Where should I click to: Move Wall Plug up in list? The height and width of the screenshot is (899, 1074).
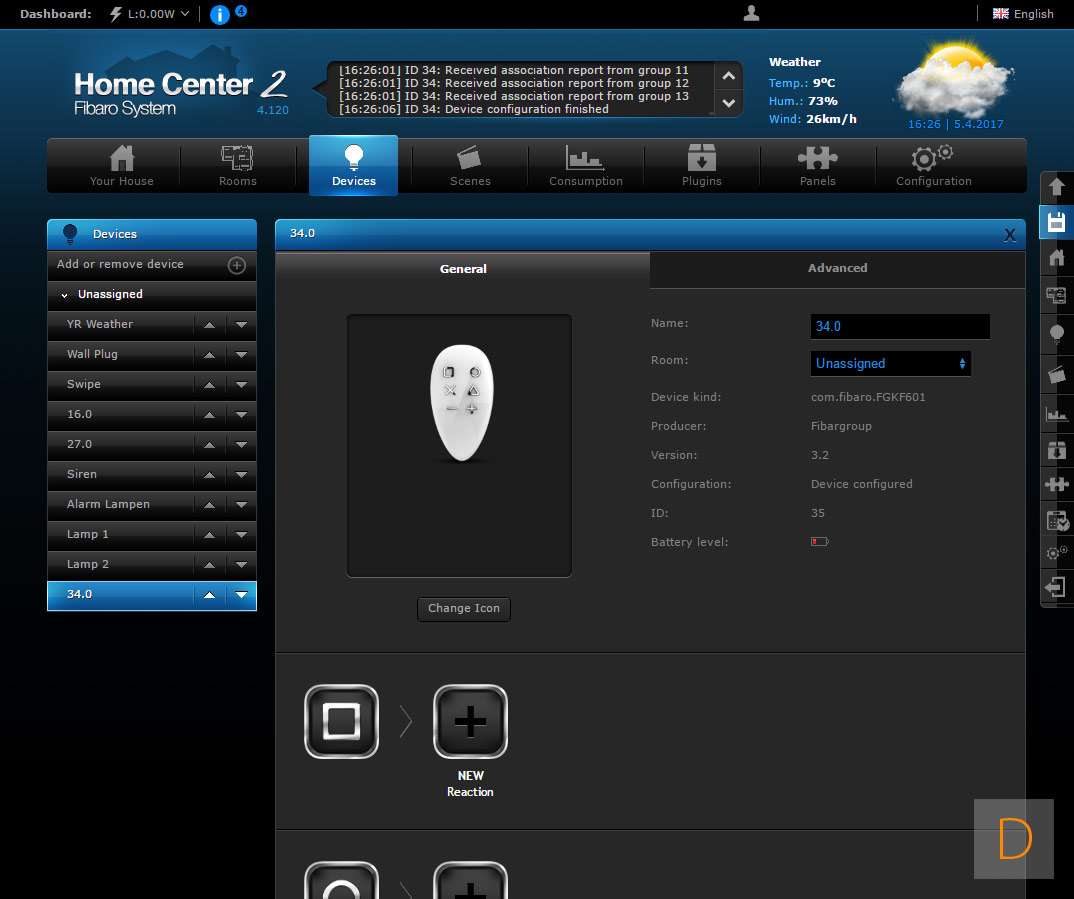210,355
